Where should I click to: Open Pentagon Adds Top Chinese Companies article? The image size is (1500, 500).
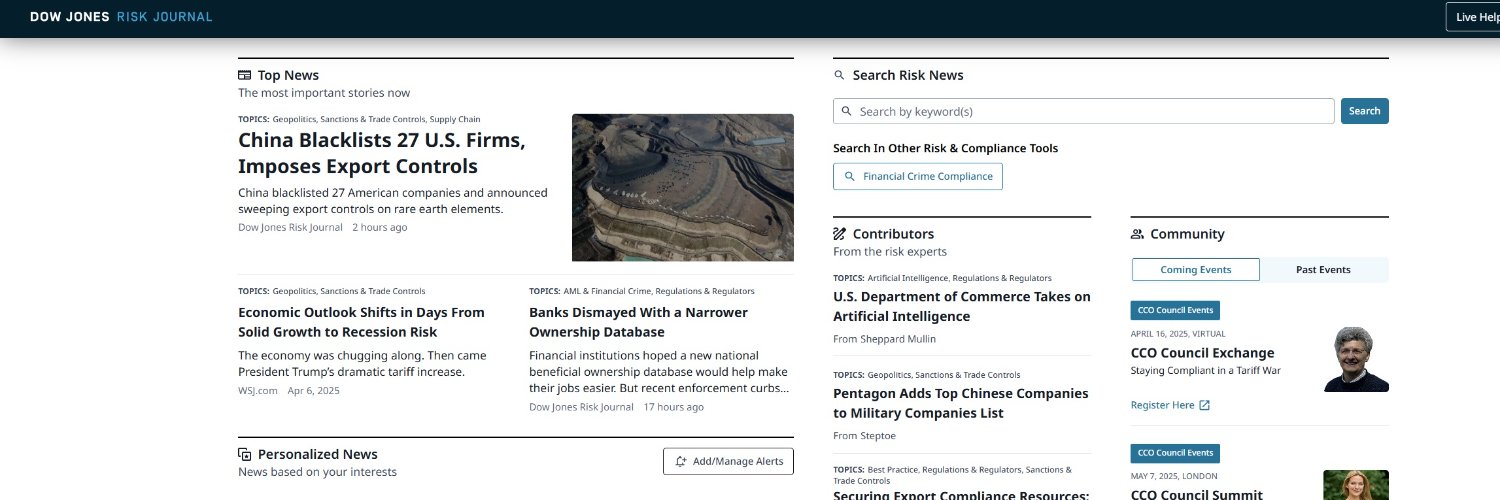point(960,403)
